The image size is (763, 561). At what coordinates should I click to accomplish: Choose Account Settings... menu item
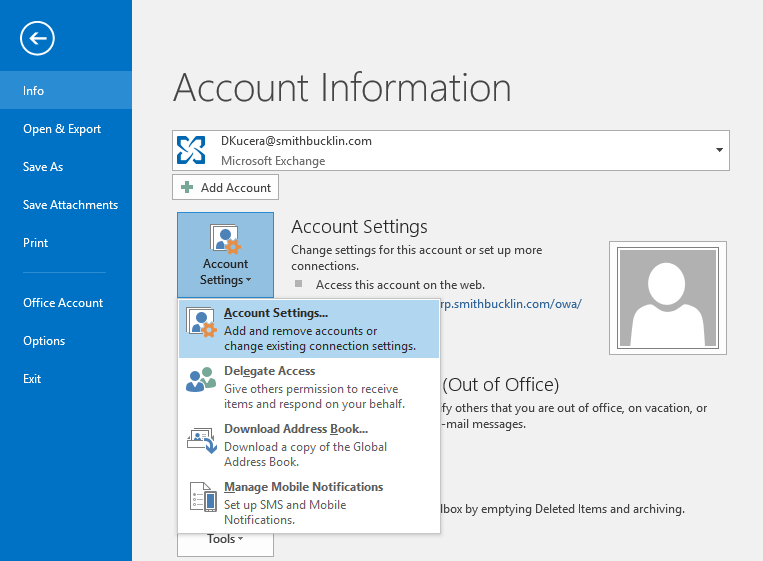pos(309,329)
